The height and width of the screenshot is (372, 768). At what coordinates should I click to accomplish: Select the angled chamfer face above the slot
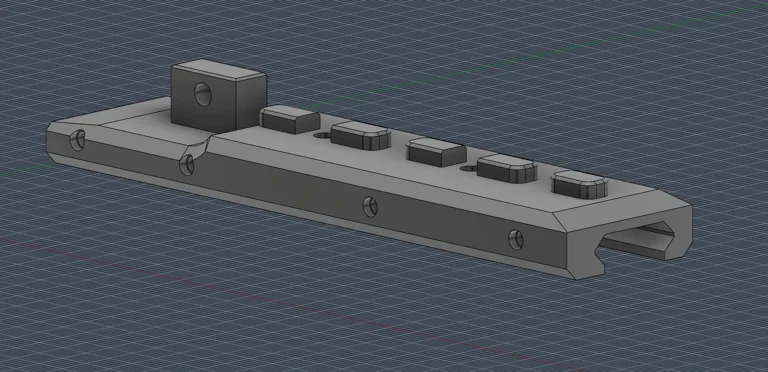tap(622, 212)
